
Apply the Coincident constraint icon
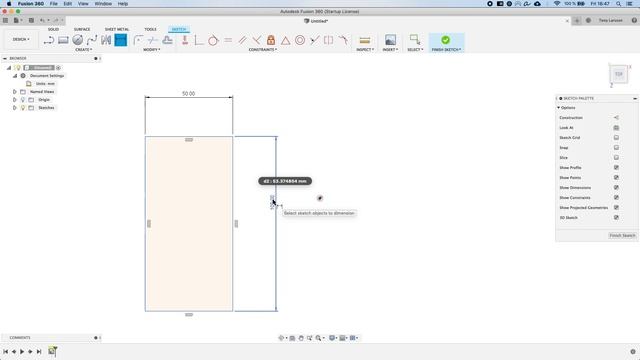click(x=199, y=40)
